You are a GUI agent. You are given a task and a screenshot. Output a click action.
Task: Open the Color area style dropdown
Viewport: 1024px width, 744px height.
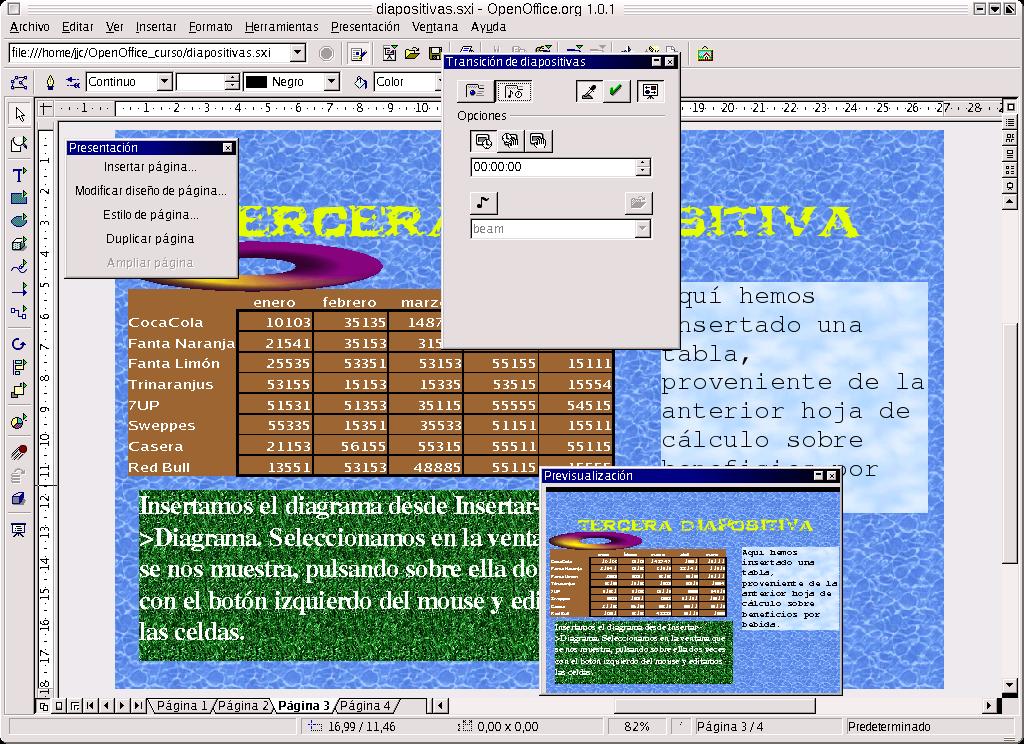(440, 82)
